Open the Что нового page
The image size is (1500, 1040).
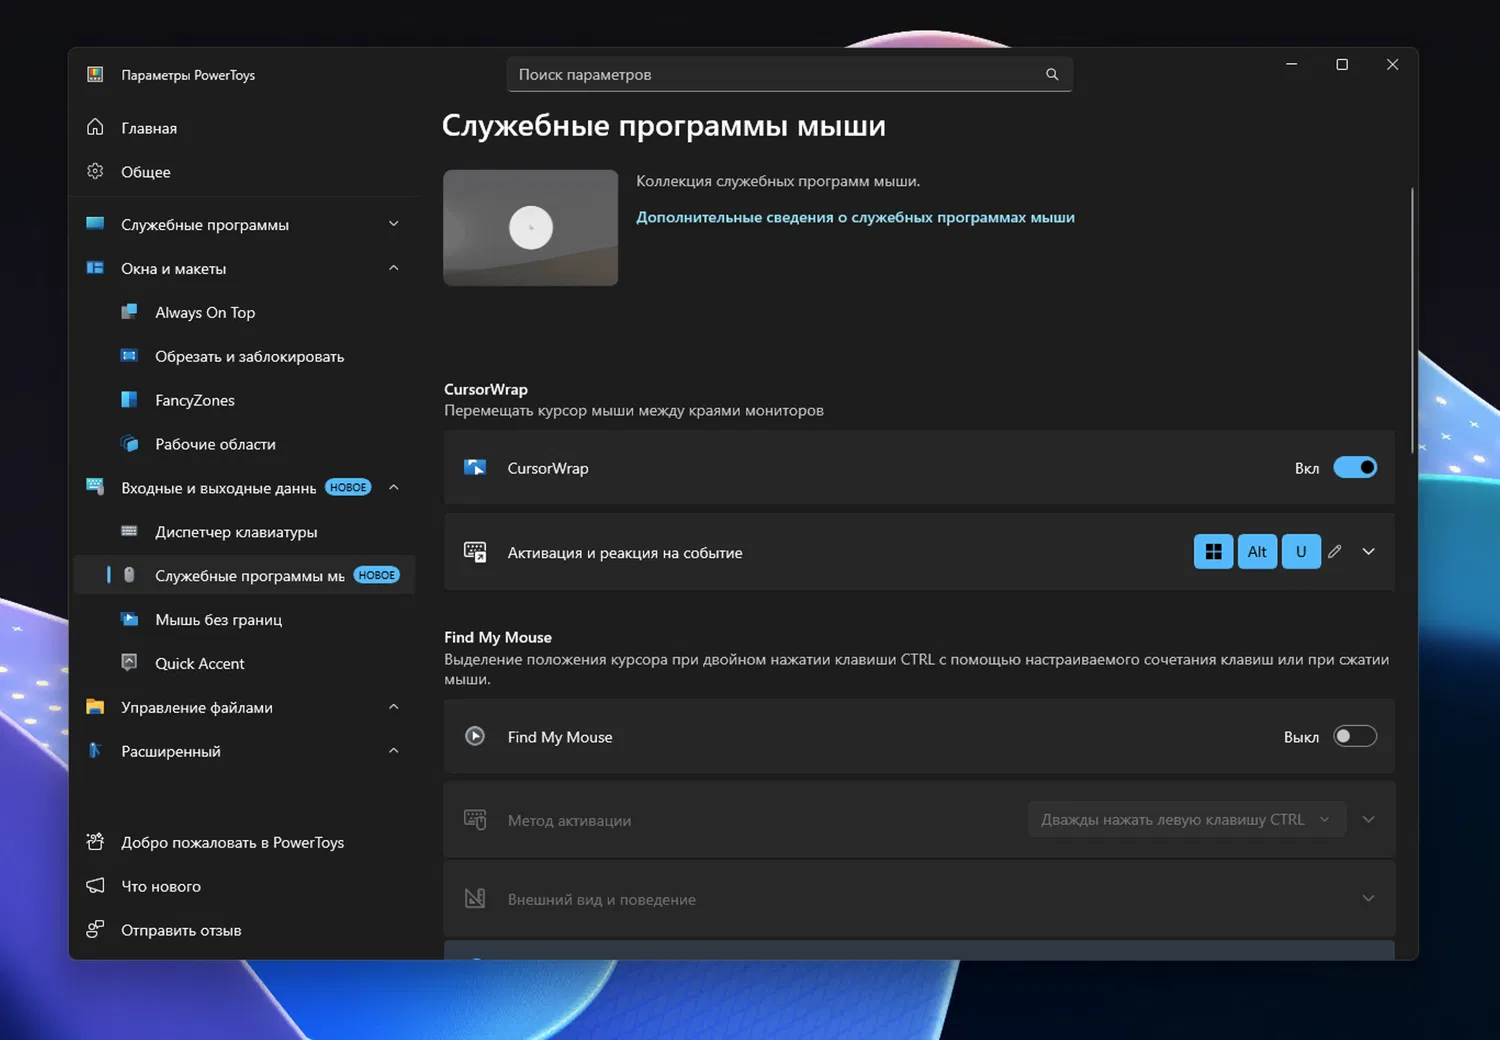pyautogui.click(x=244, y=886)
